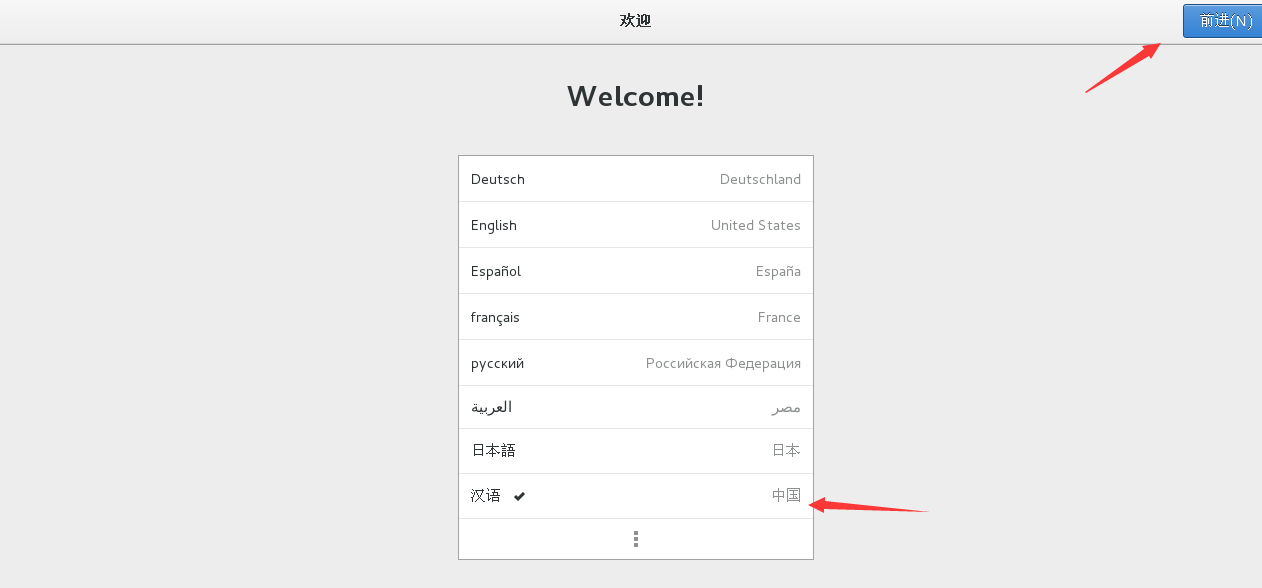Select English language row
The image size is (1262, 588).
[x=636, y=225]
